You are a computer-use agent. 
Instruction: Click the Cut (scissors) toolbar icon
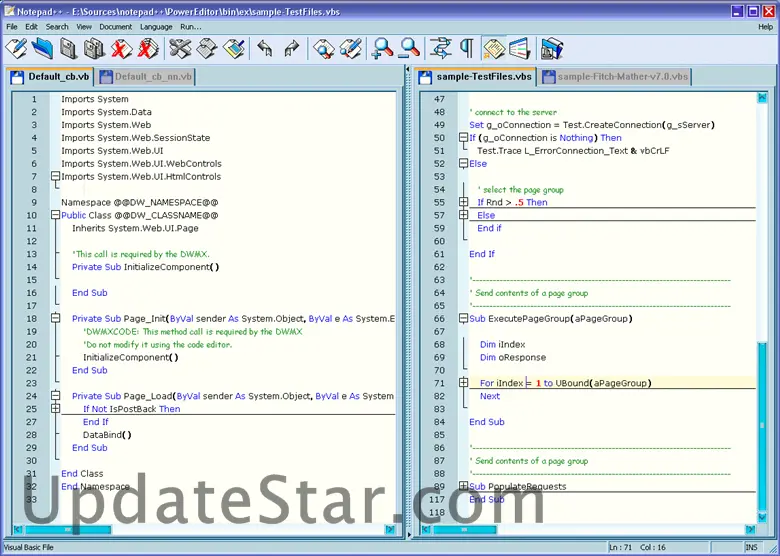pos(180,48)
